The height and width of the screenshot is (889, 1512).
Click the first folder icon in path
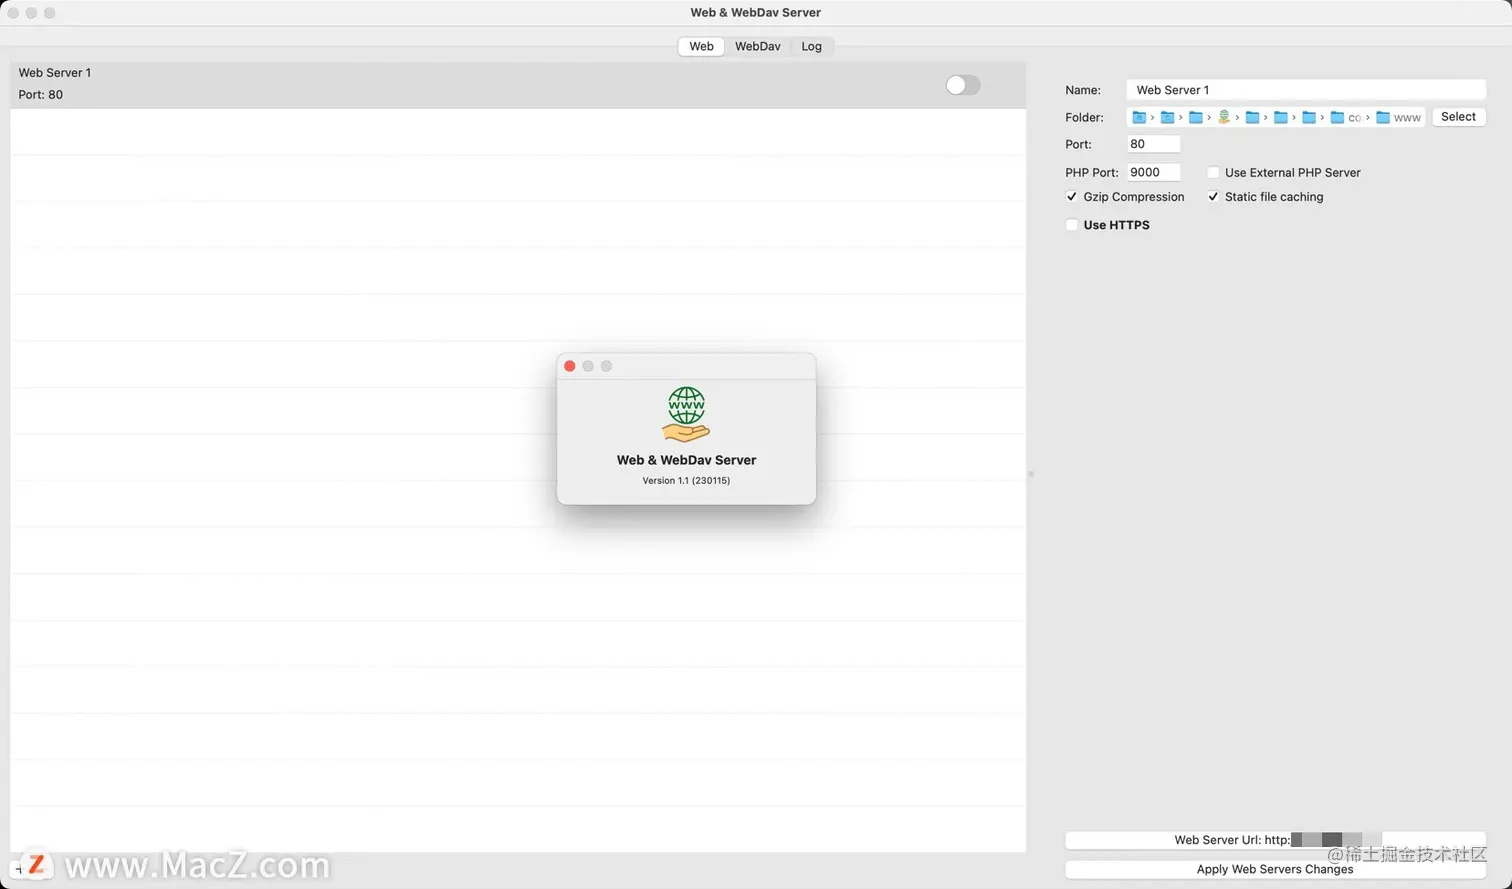point(1138,118)
